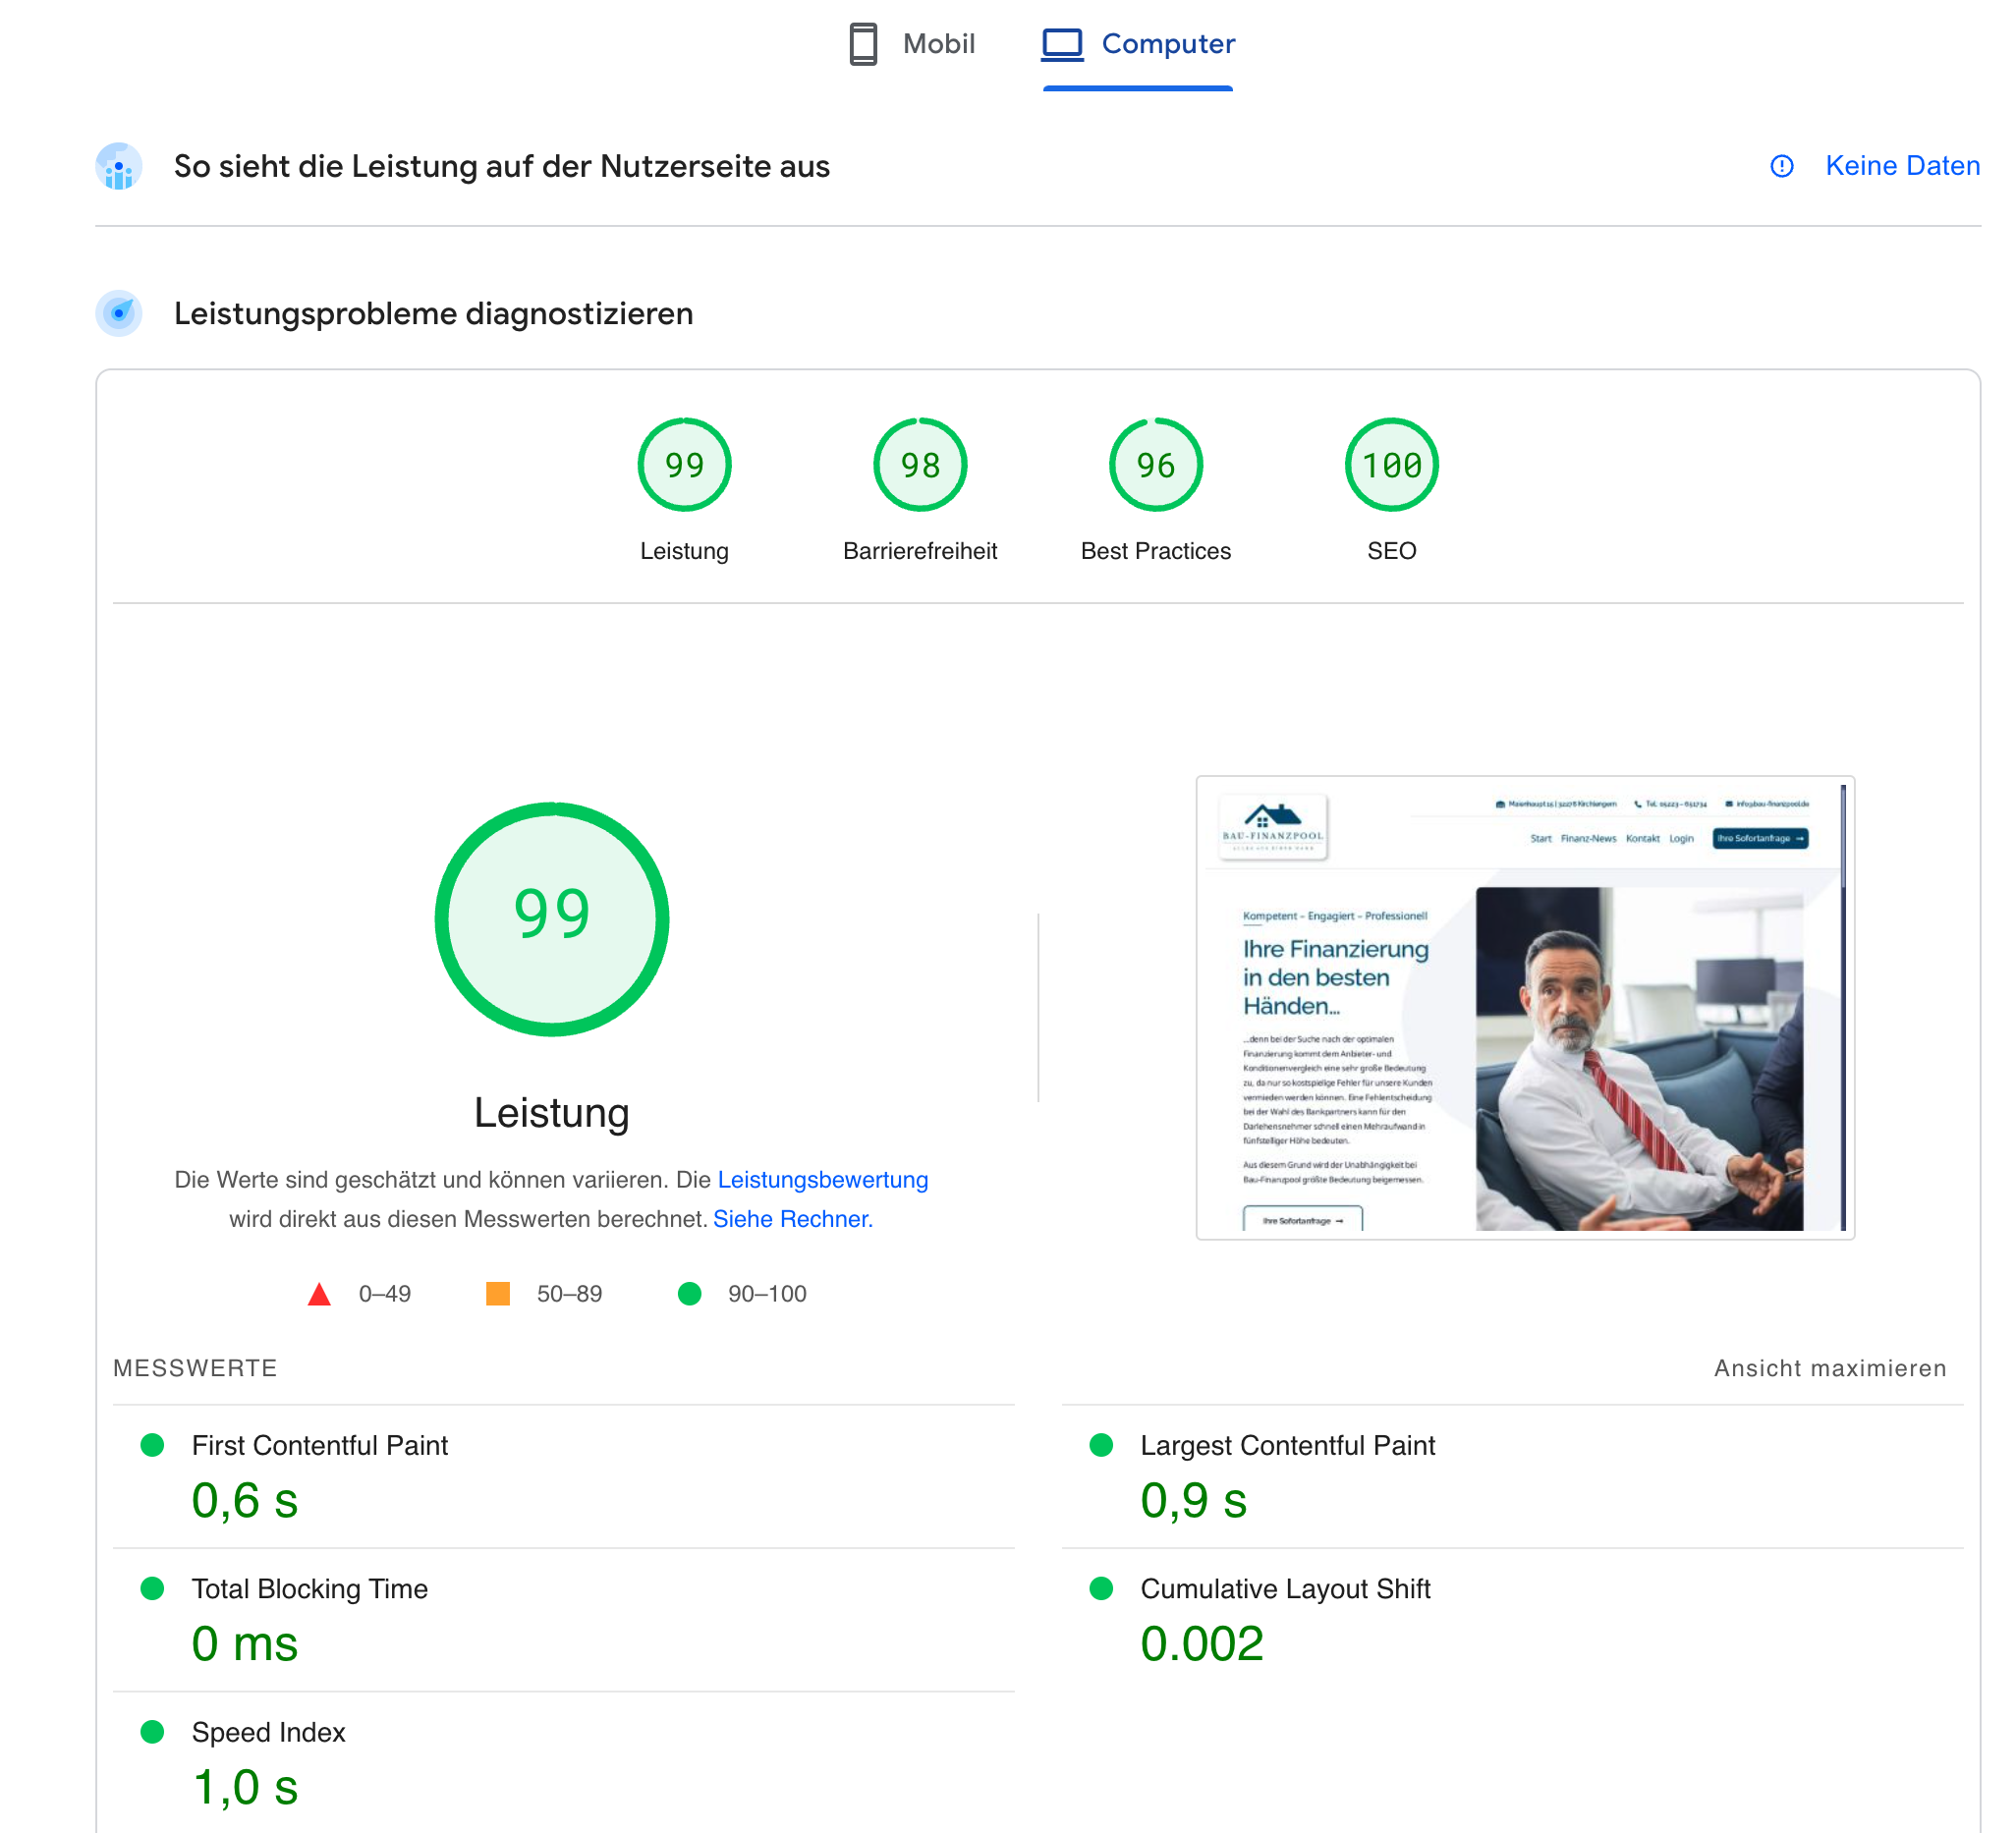Click the Best Practices category label
2016x1833 pixels.
1156,551
